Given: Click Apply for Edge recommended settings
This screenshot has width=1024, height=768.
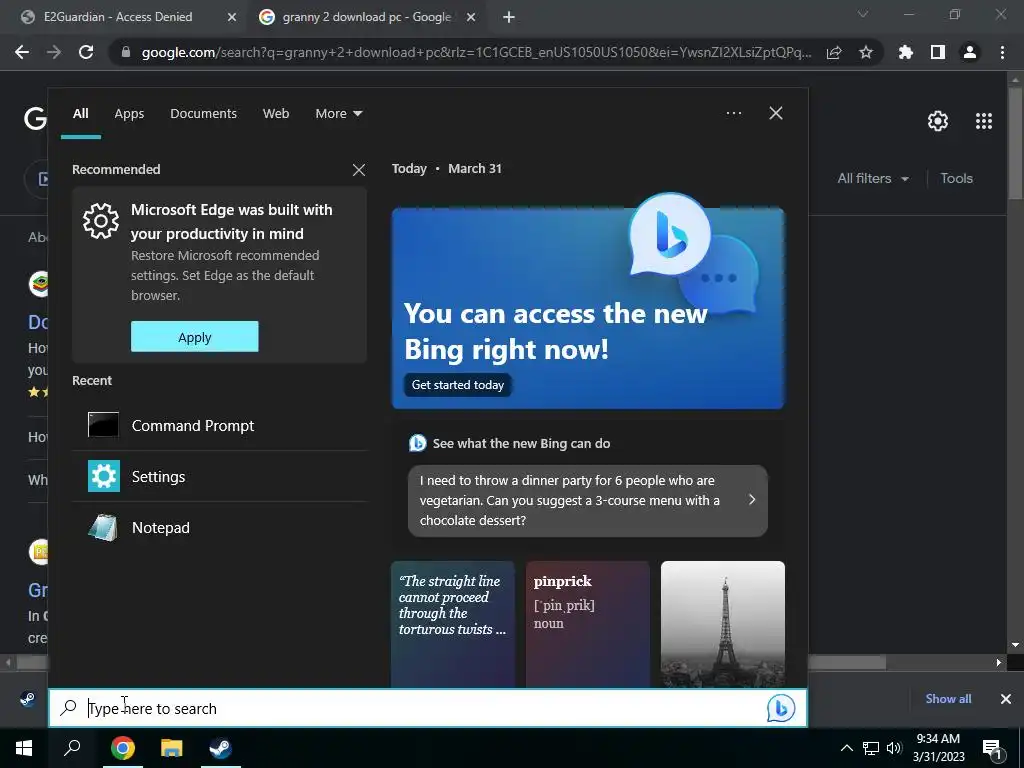Looking at the screenshot, I should [195, 337].
